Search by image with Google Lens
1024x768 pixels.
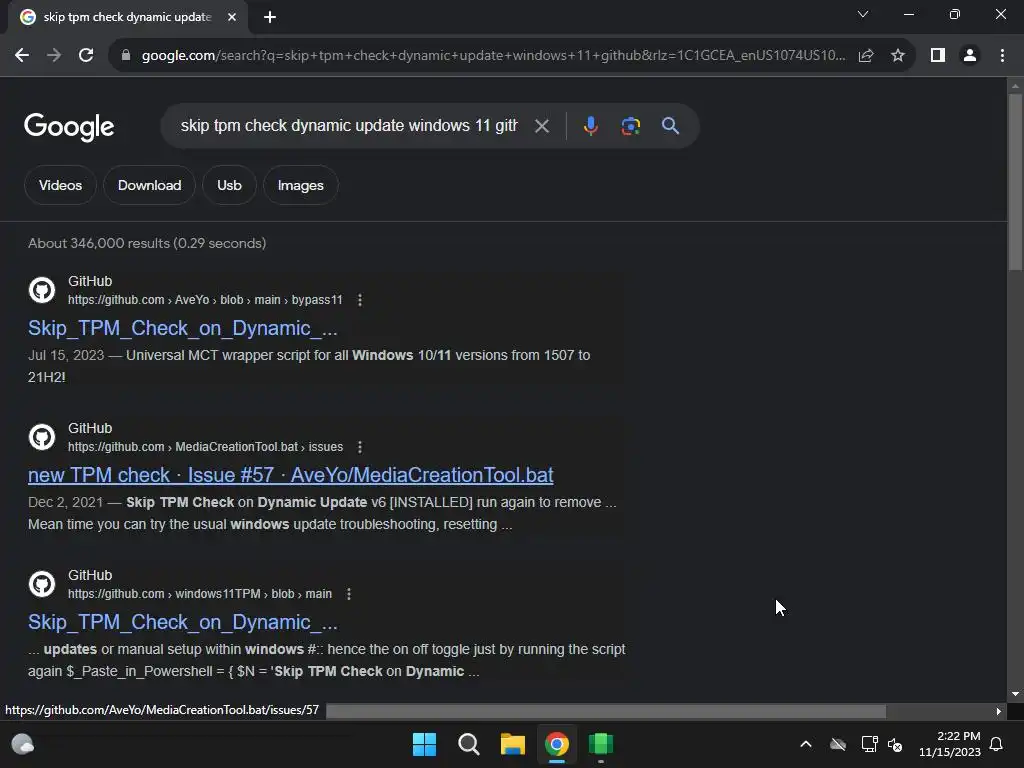coord(630,126)
